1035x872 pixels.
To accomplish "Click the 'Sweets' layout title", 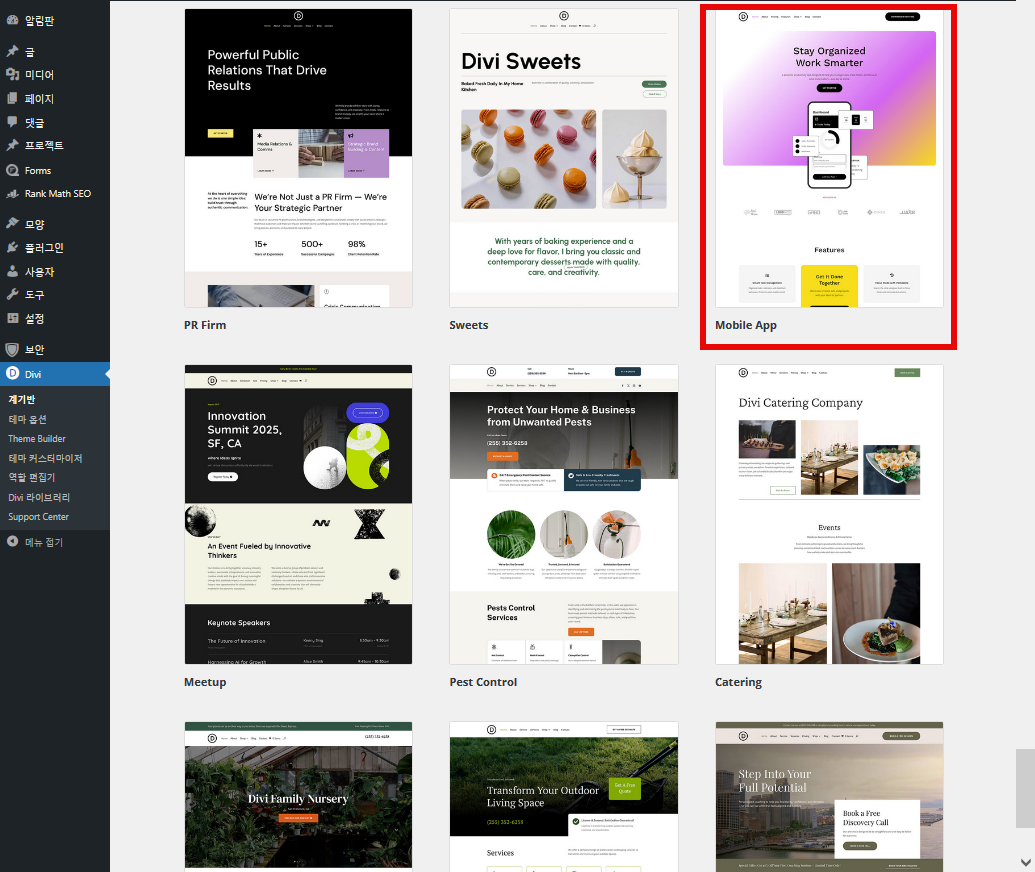I will [x=469, y=325].
